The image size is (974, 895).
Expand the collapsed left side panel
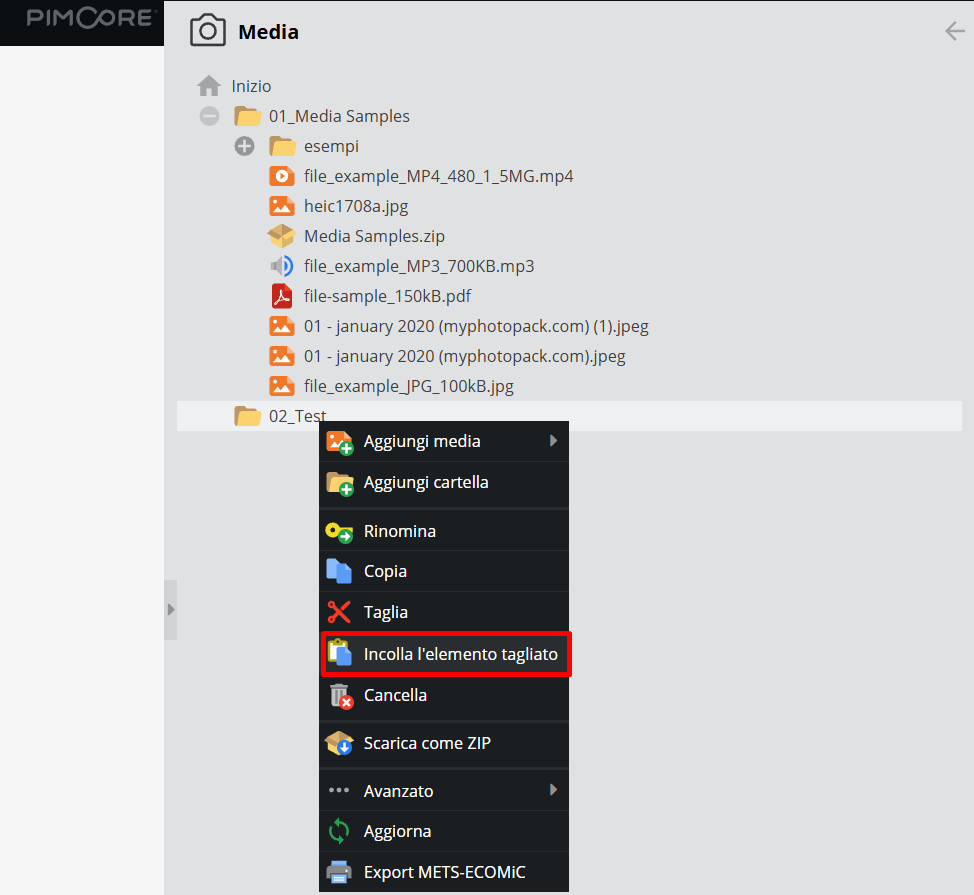click(x=170, y=609)
